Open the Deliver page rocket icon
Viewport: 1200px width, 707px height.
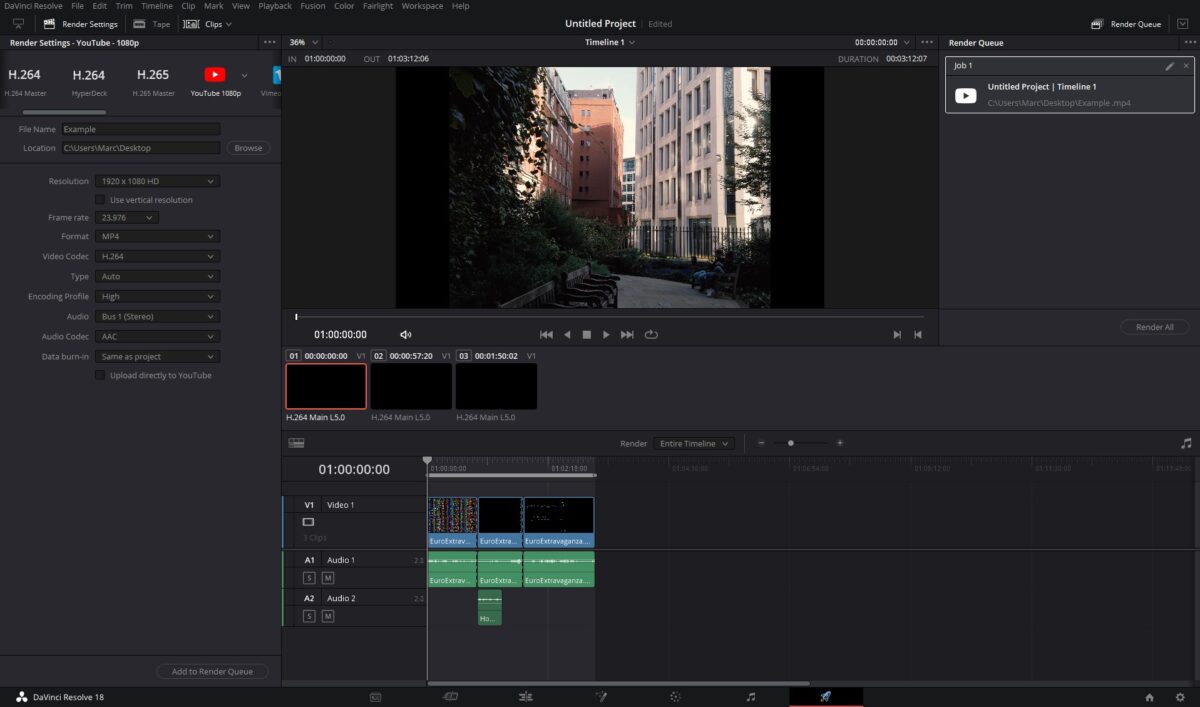[825, 697]
